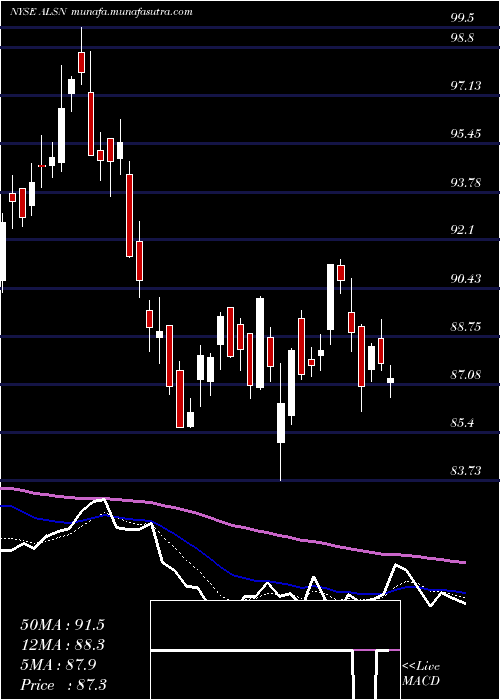Click the 12MA : 88.3 readout
500x700 pixels.
[x=62, y=645]
